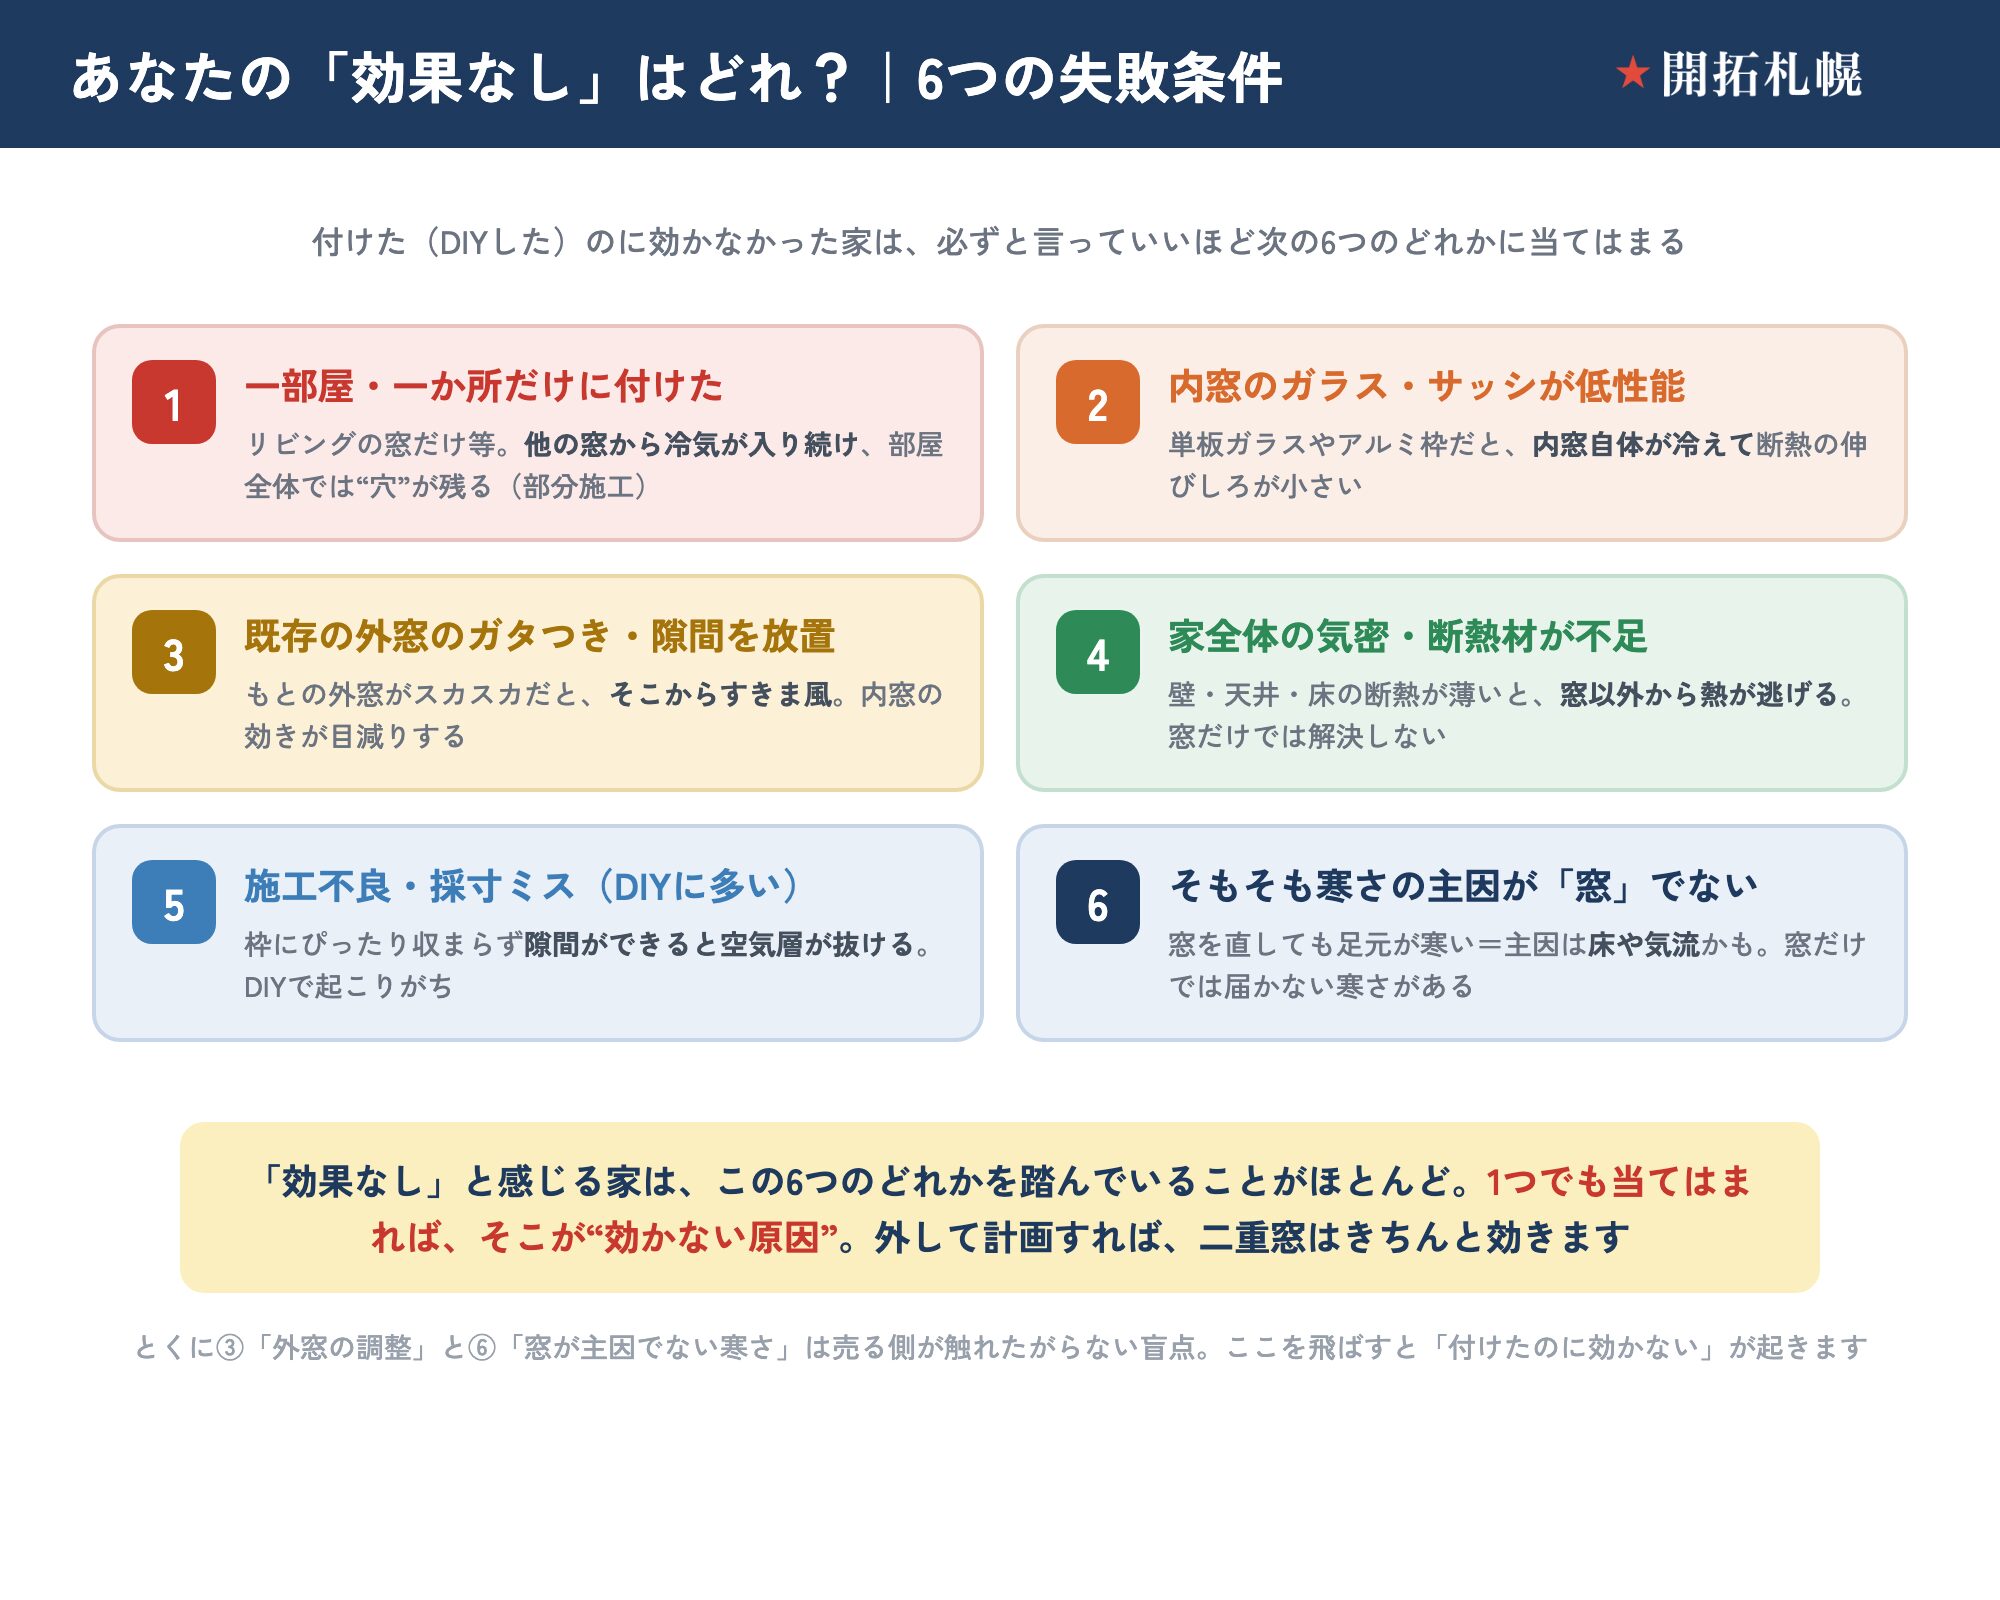Click the header text 6つの失敗条件
2000x1600 pixels.
[x=1099, y=78]
